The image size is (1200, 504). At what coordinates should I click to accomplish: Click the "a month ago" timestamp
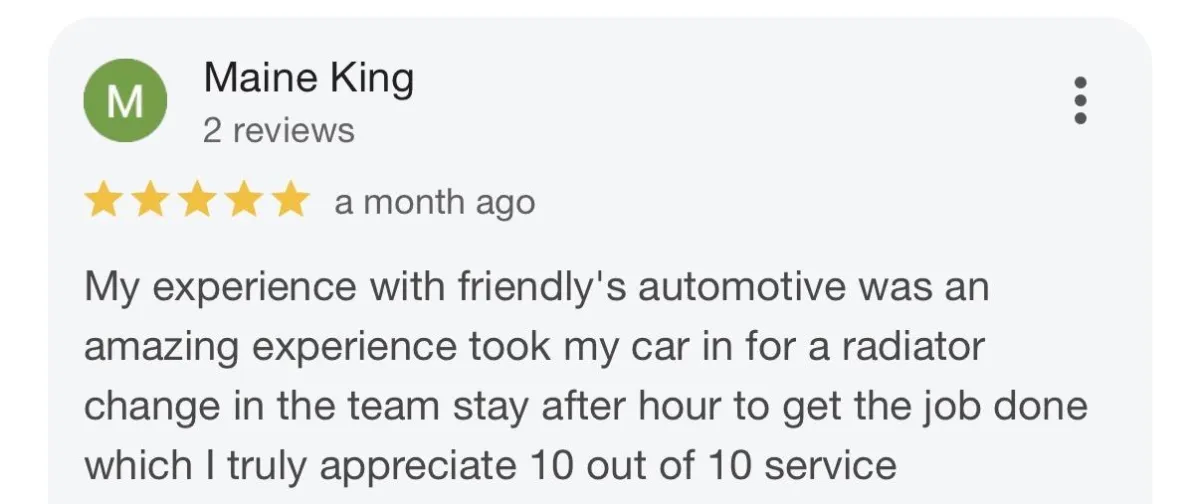point(435,203)
